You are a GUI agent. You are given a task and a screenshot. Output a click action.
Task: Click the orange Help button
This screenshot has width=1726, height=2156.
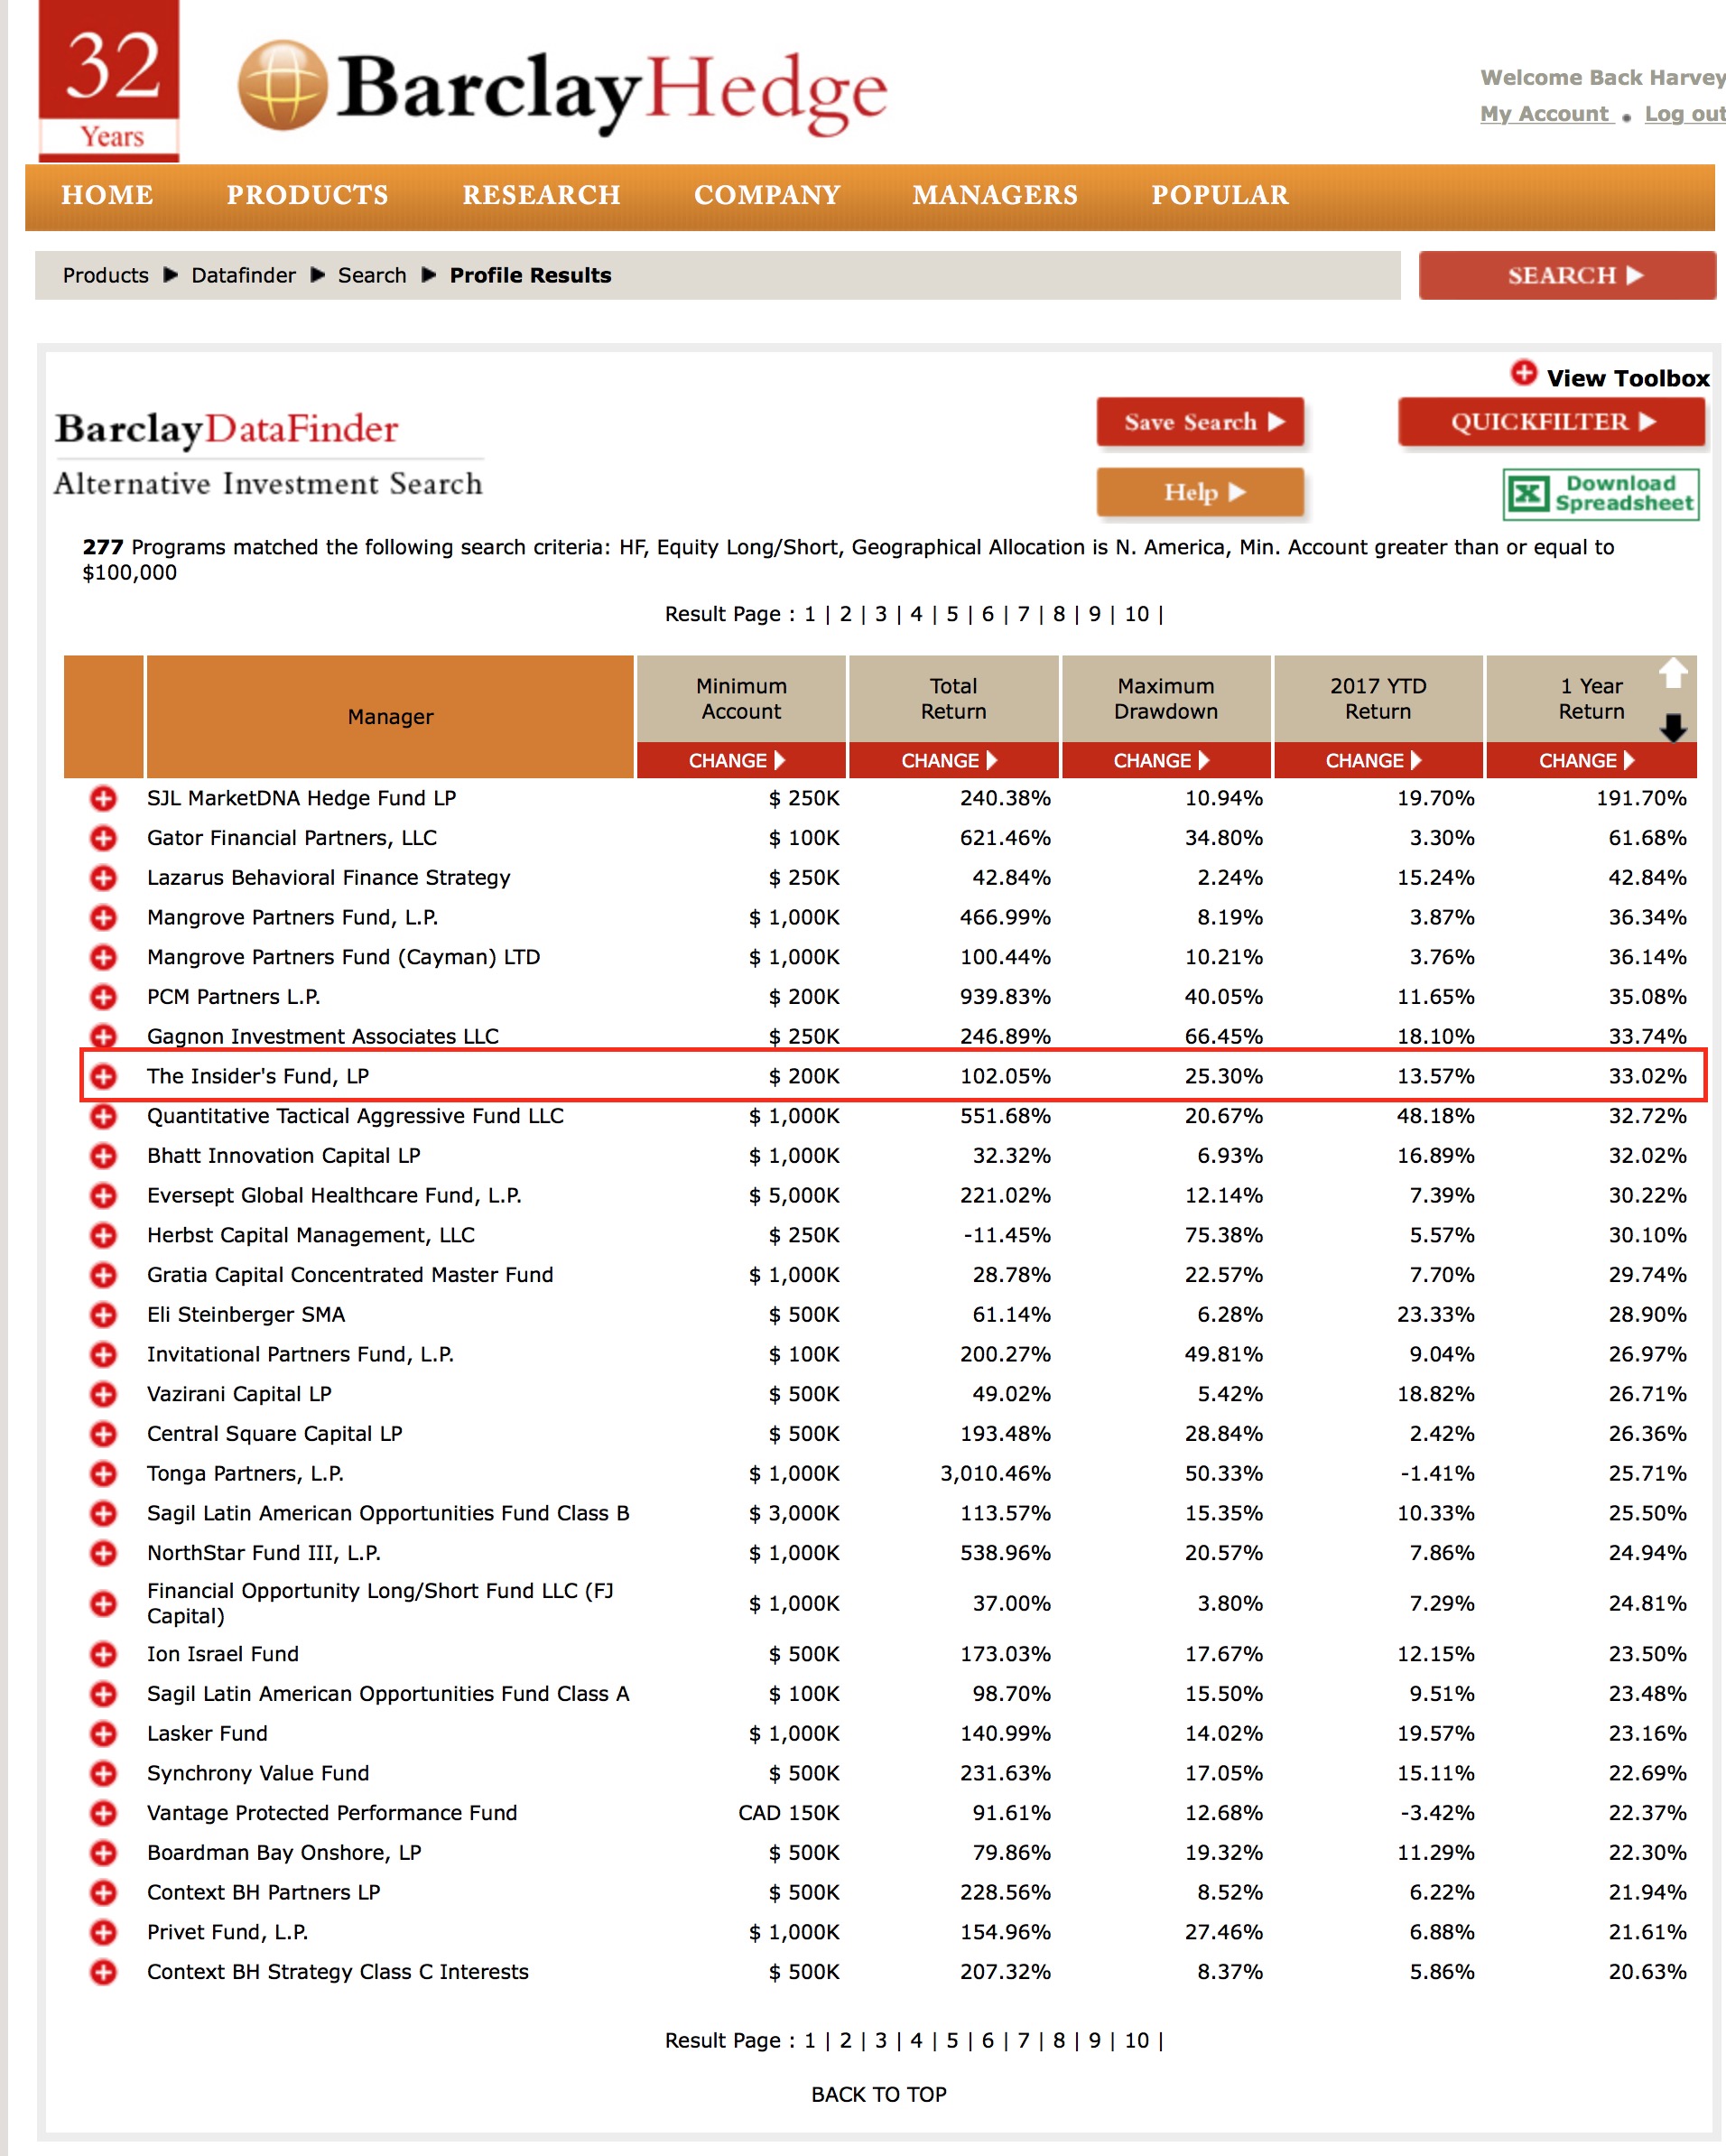pyautogui.click(x=1201, y=492)
